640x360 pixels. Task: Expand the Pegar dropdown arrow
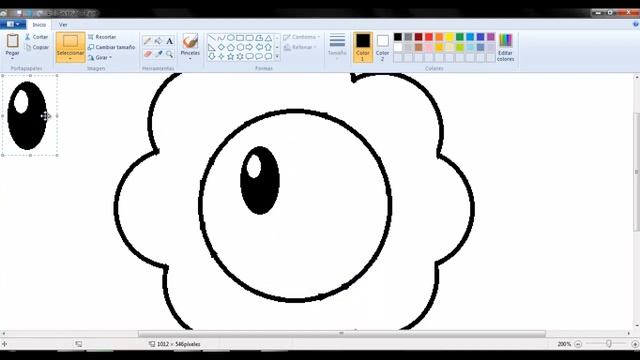pyautogui.click(x=12, y=59)
